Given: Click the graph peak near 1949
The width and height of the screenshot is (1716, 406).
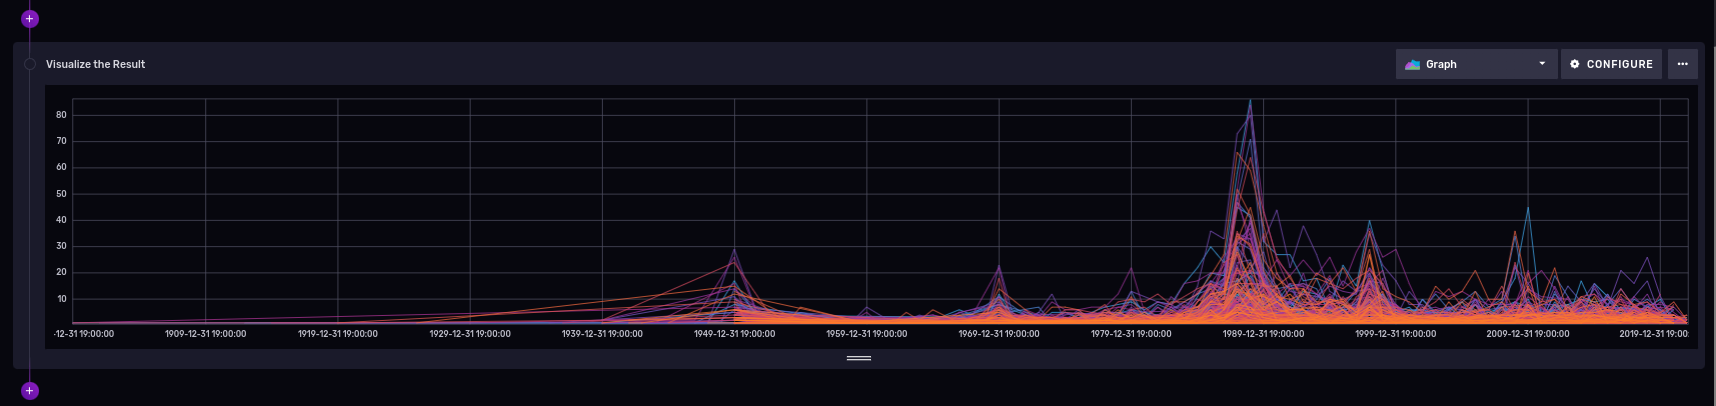Looking at the screenshot, I should coord(734,252).
